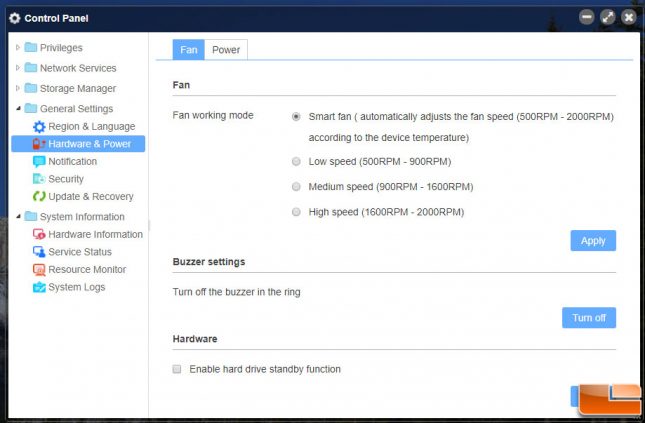Open Region & Language settings
The image size is (645, 423).
[x=92, y=126]
